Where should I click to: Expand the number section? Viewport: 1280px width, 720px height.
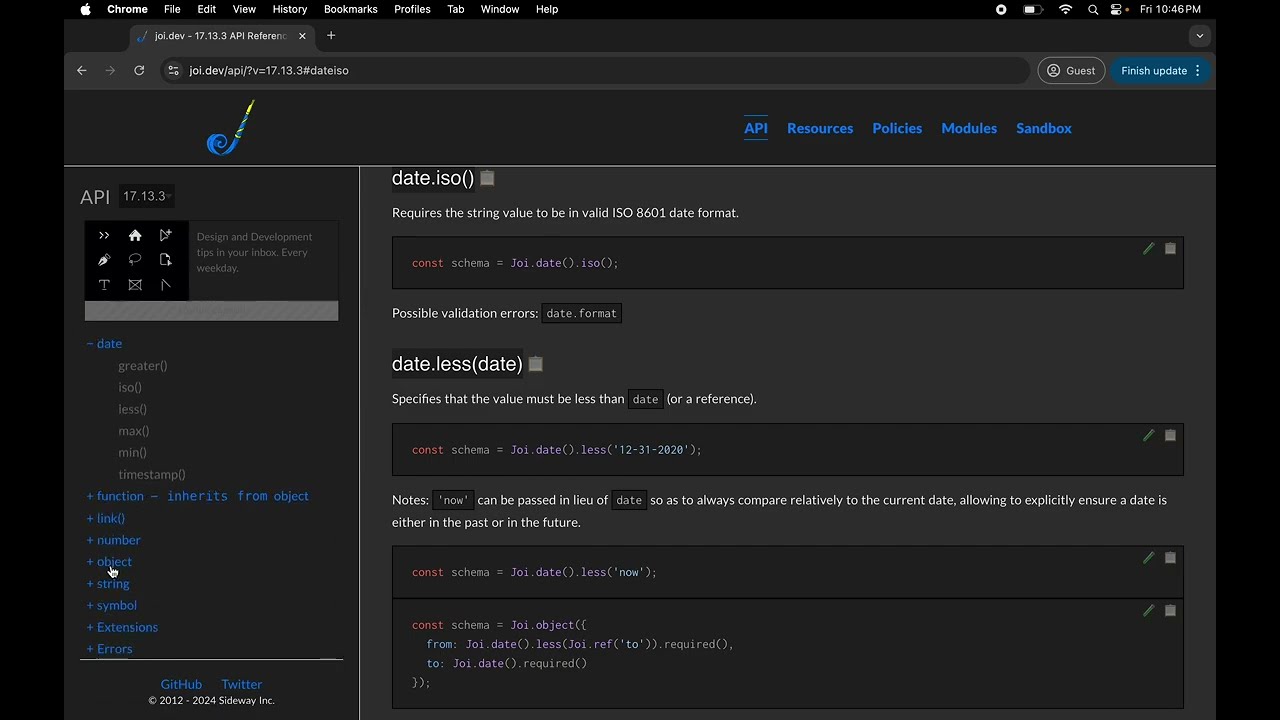[114, 540]
